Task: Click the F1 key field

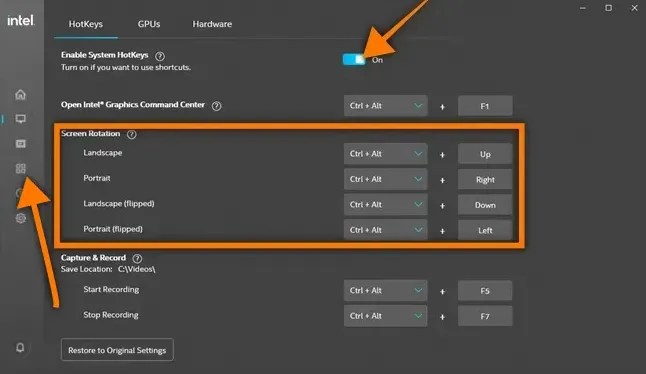Action: click(x=485, y=106)
